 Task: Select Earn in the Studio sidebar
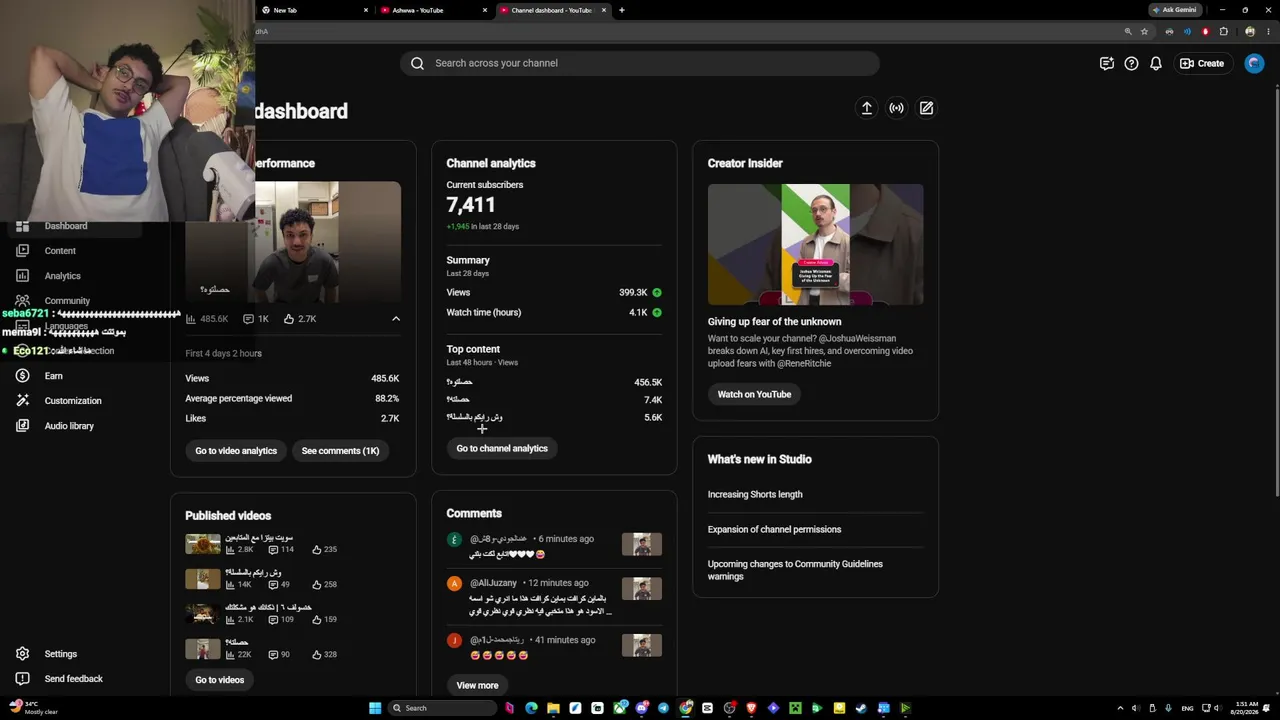point(53,376)
